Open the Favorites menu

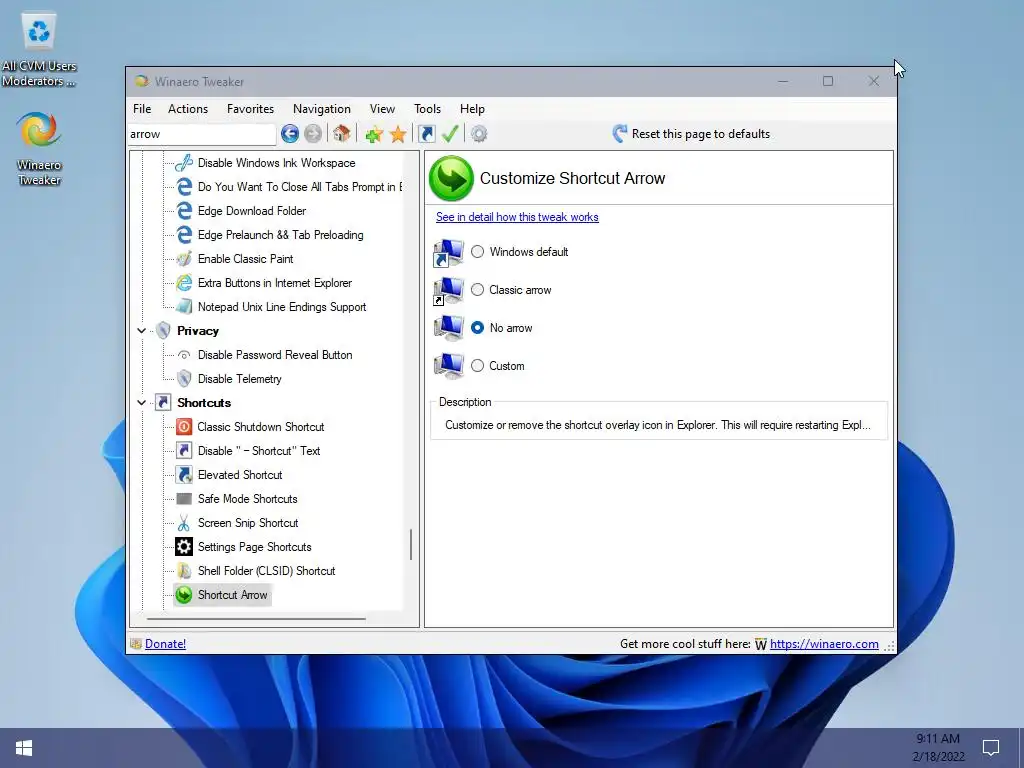(x=250, y=109)
